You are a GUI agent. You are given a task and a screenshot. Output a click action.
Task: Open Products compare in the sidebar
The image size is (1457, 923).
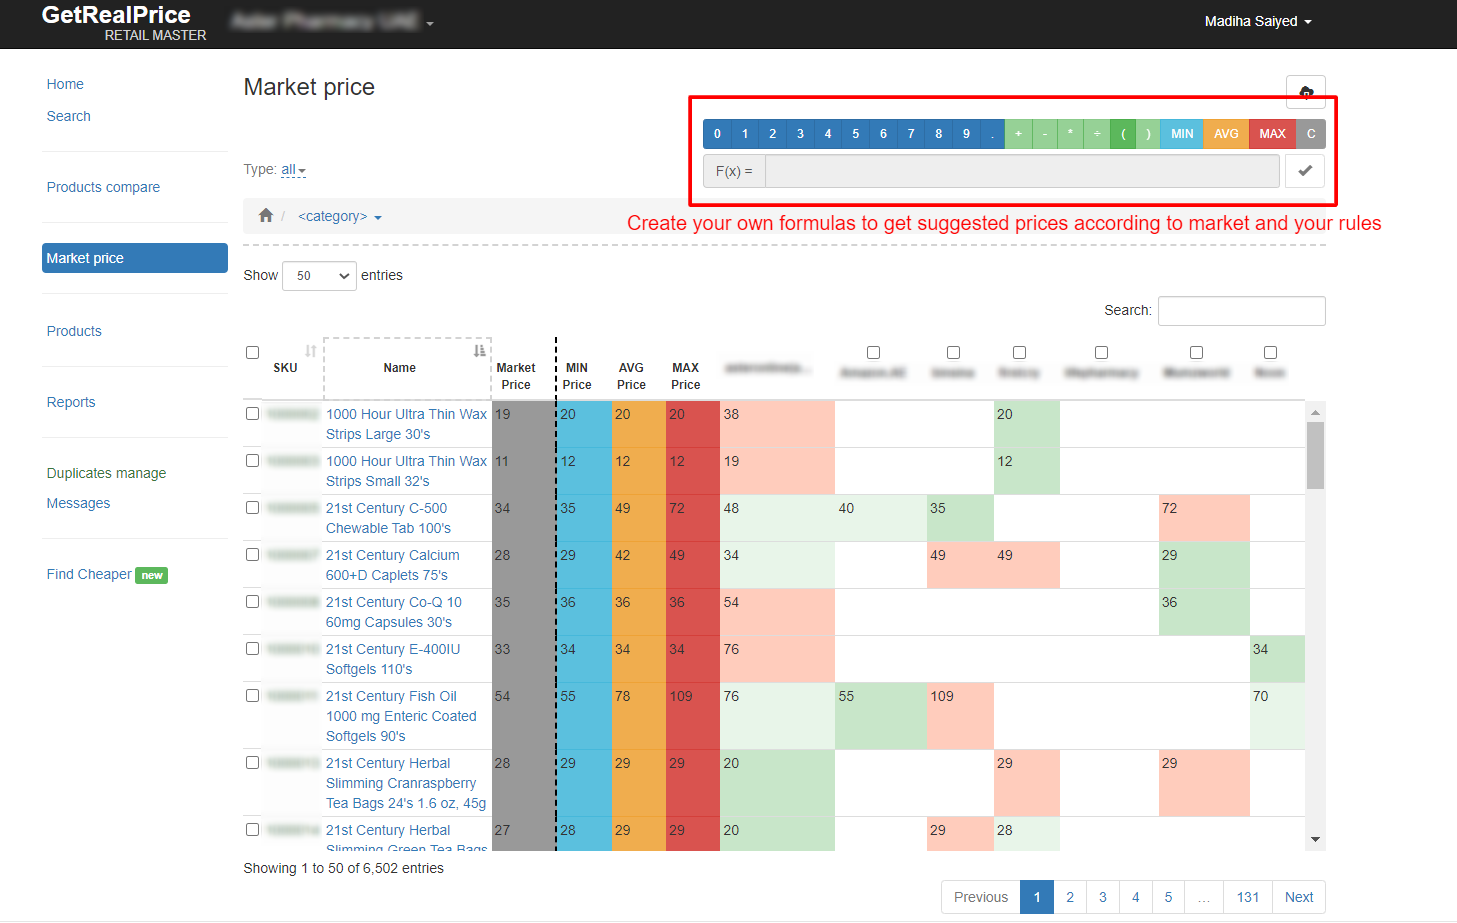click(x=103, y=187)
